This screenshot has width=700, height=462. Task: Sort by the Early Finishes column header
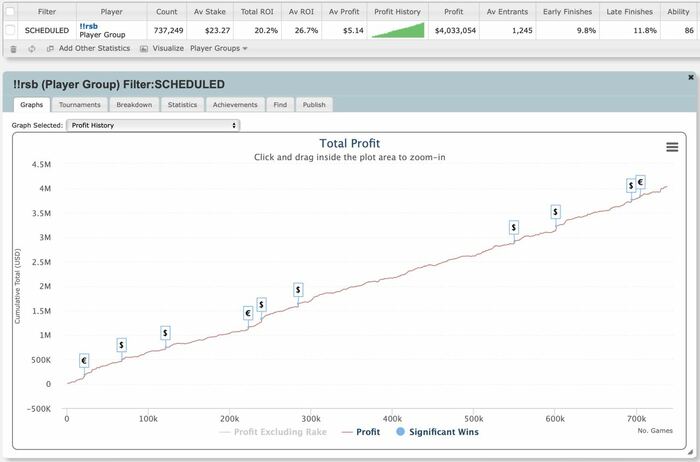[x=567, y=12]
